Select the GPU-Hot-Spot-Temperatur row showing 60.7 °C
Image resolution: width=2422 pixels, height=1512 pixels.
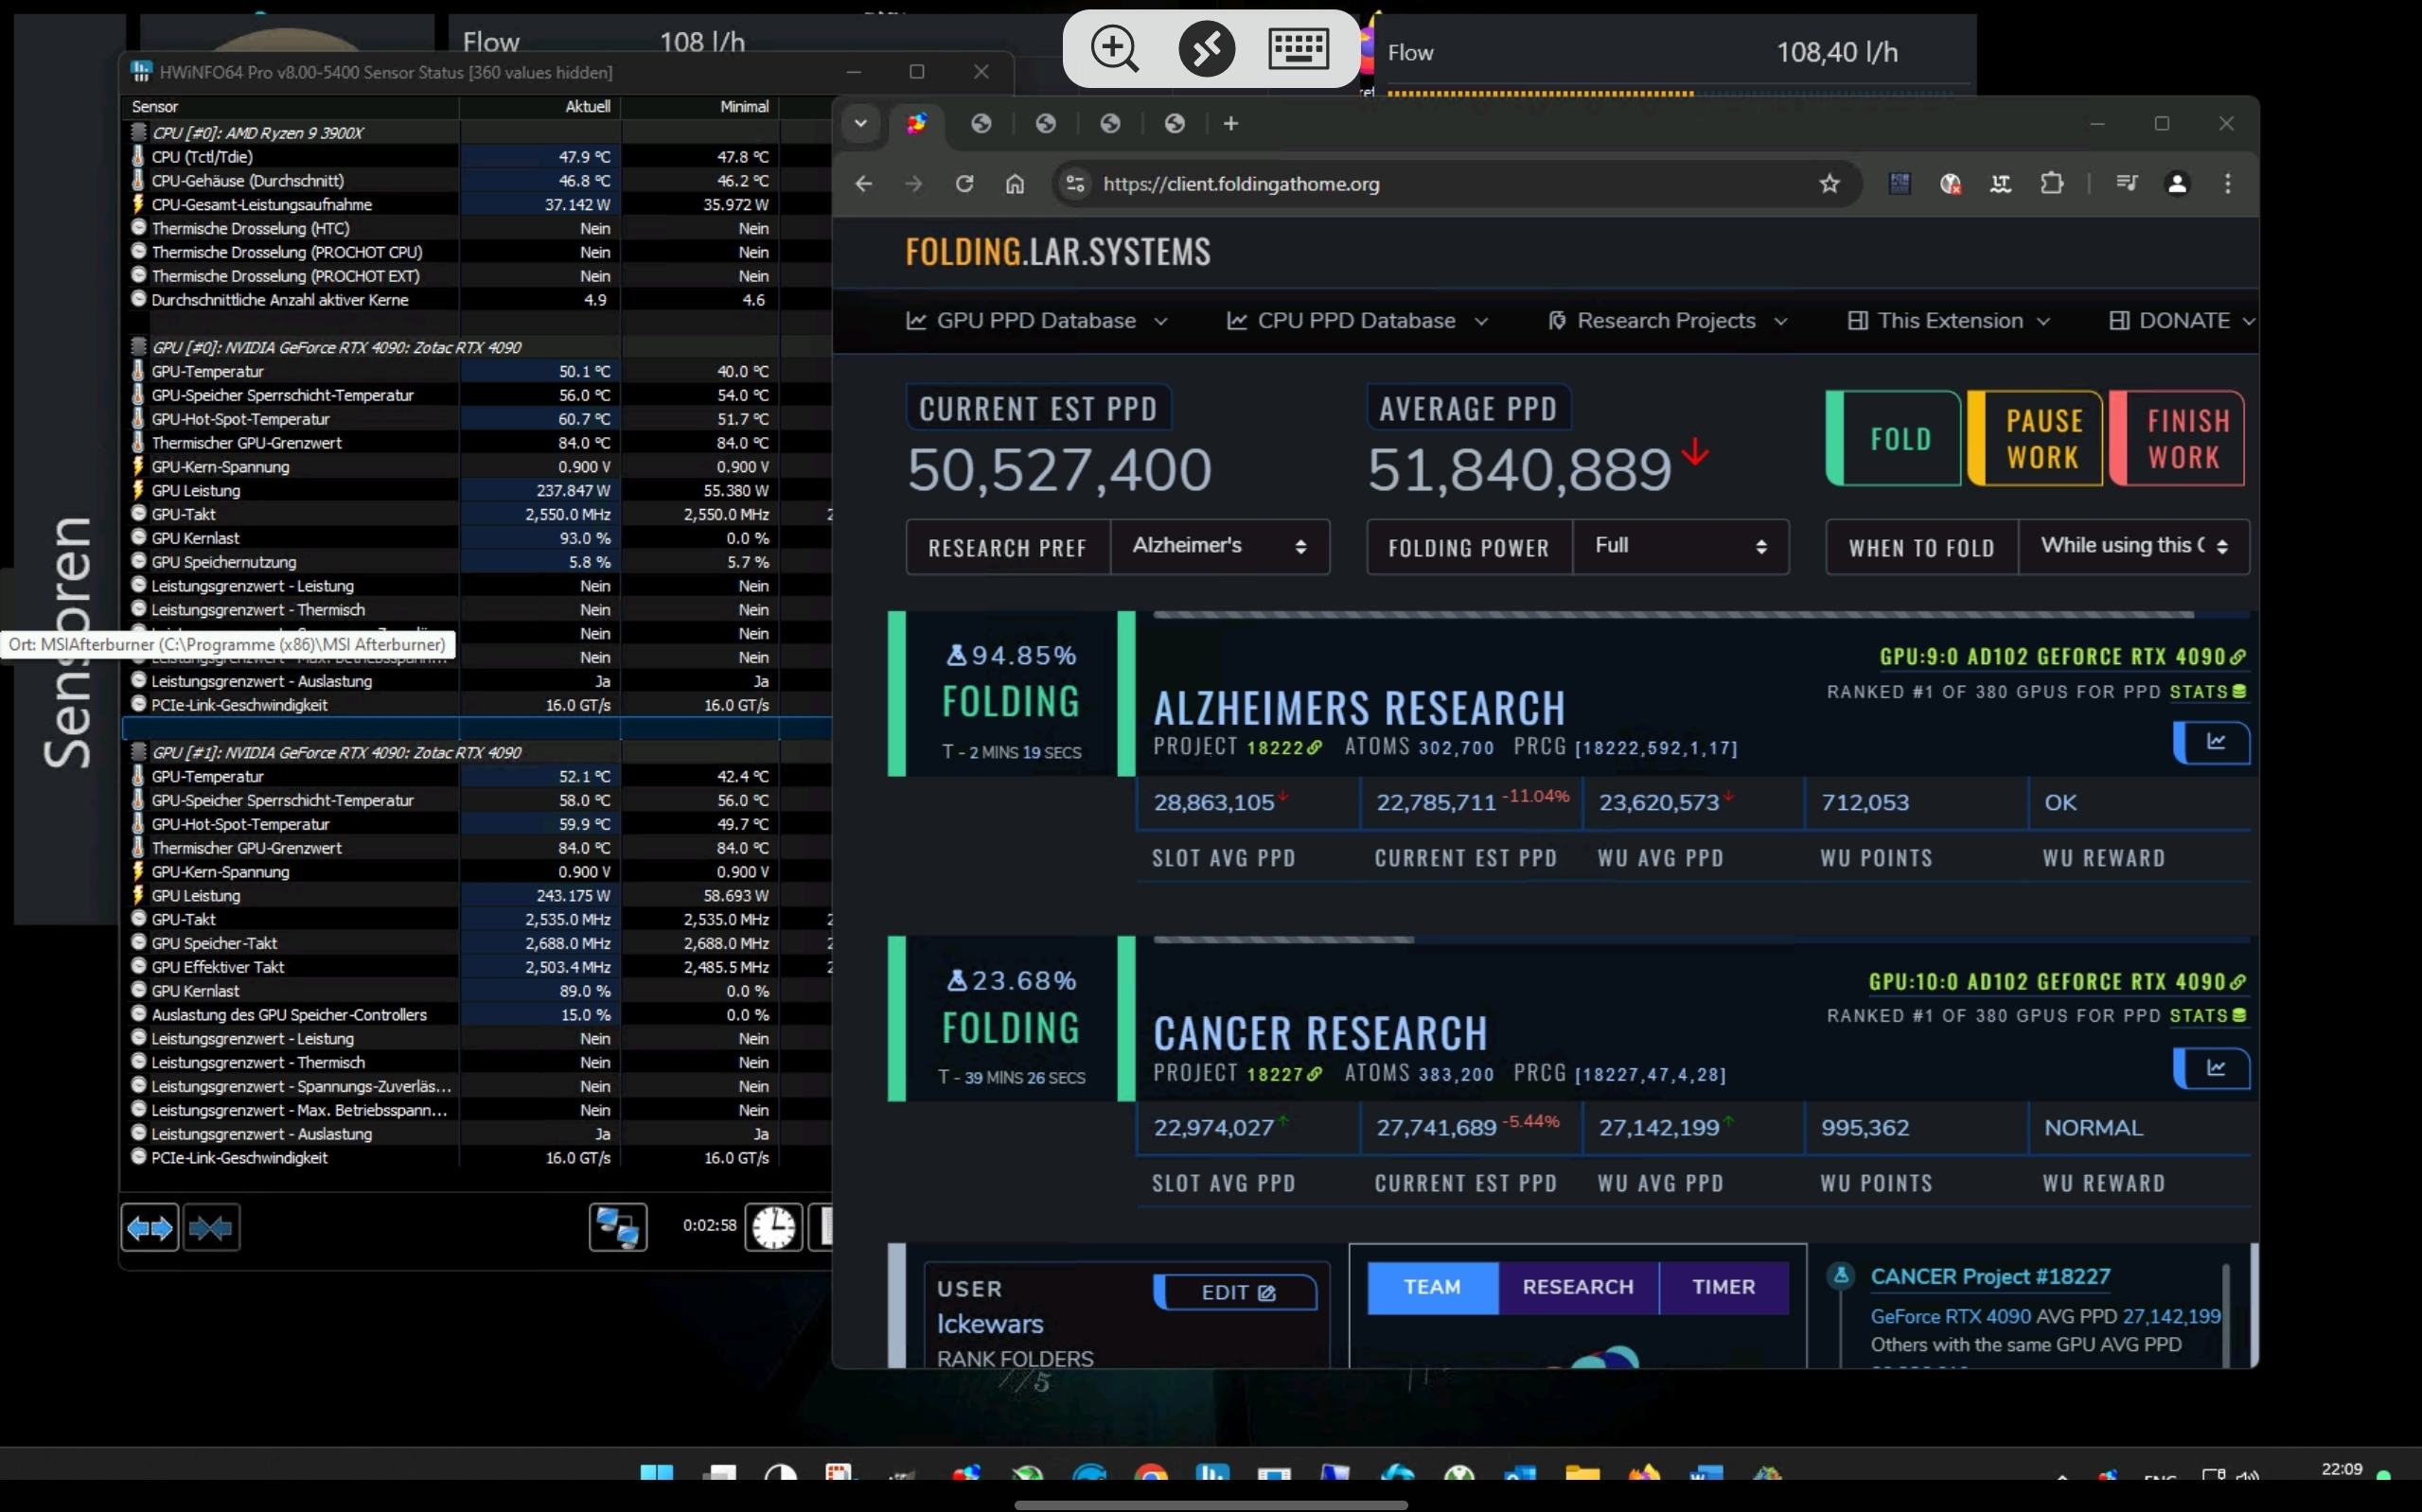(x=475, y=418)
